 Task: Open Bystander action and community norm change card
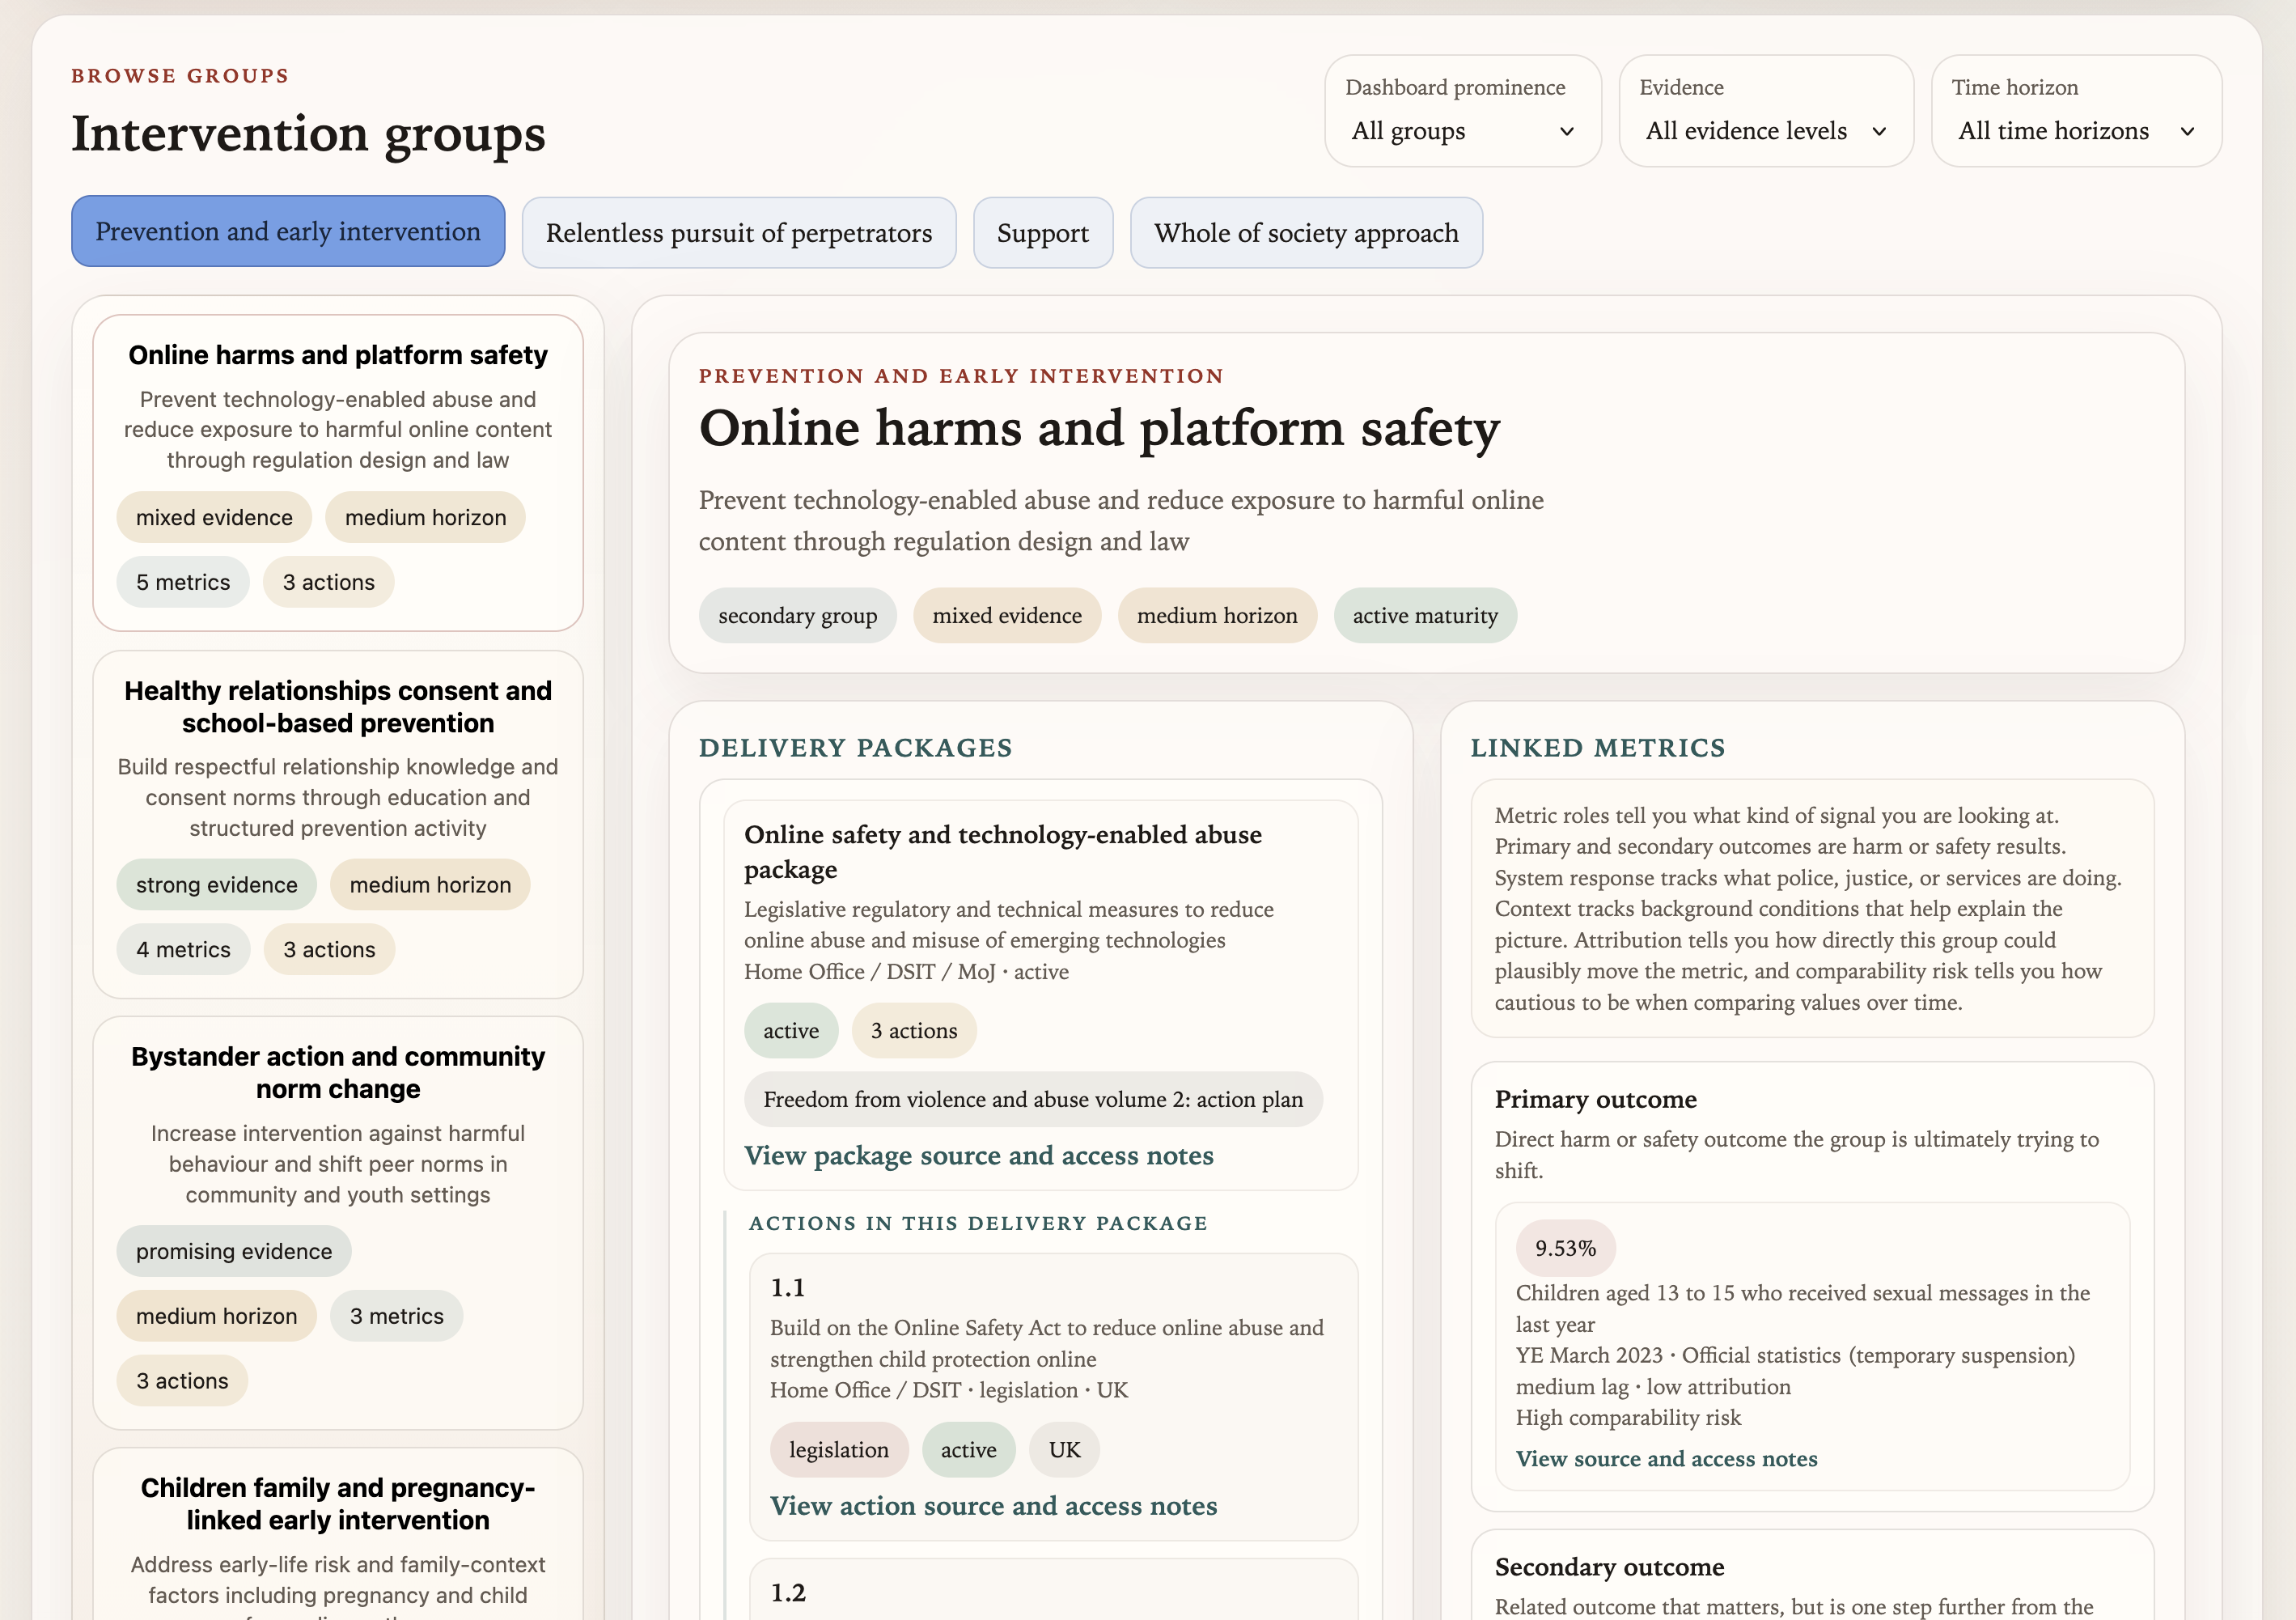(x=338, y=1223)
